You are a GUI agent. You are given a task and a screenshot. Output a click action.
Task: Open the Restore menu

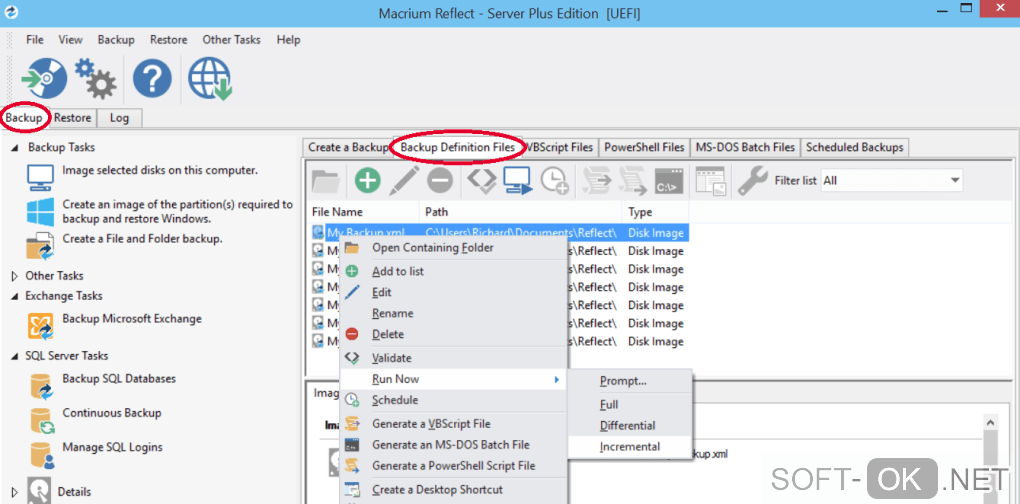pos(168,40)
